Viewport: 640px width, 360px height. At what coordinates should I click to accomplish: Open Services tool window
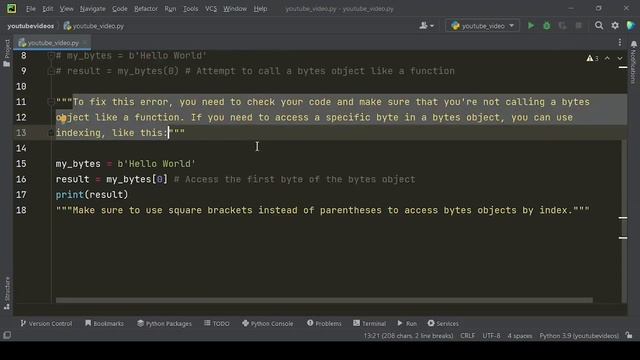tap(443, 323)
